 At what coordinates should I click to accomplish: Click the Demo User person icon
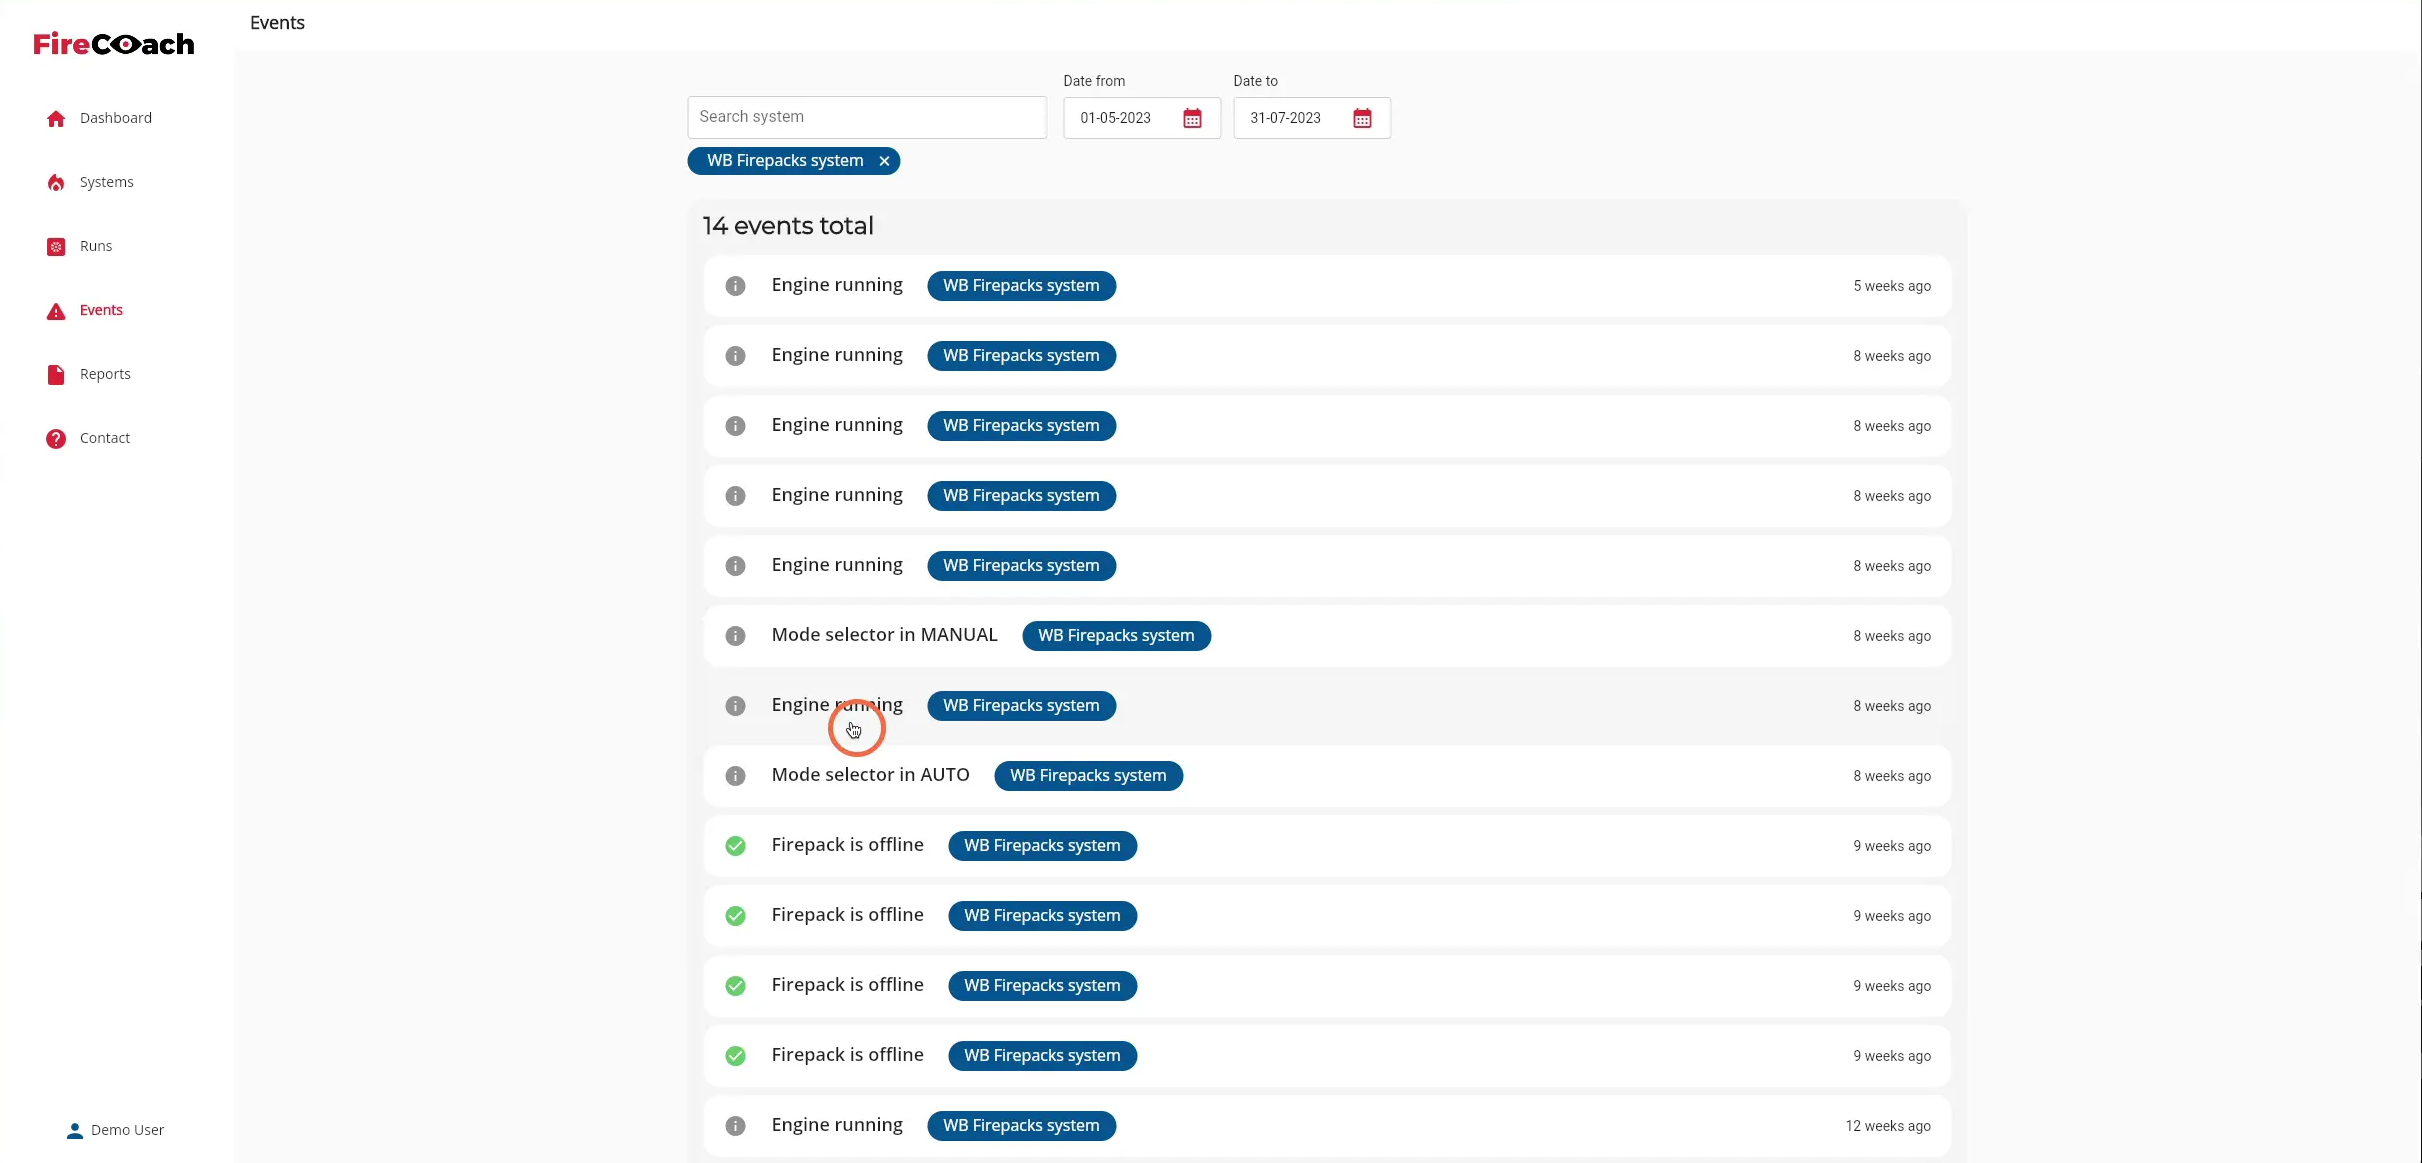pos(75,1130)
